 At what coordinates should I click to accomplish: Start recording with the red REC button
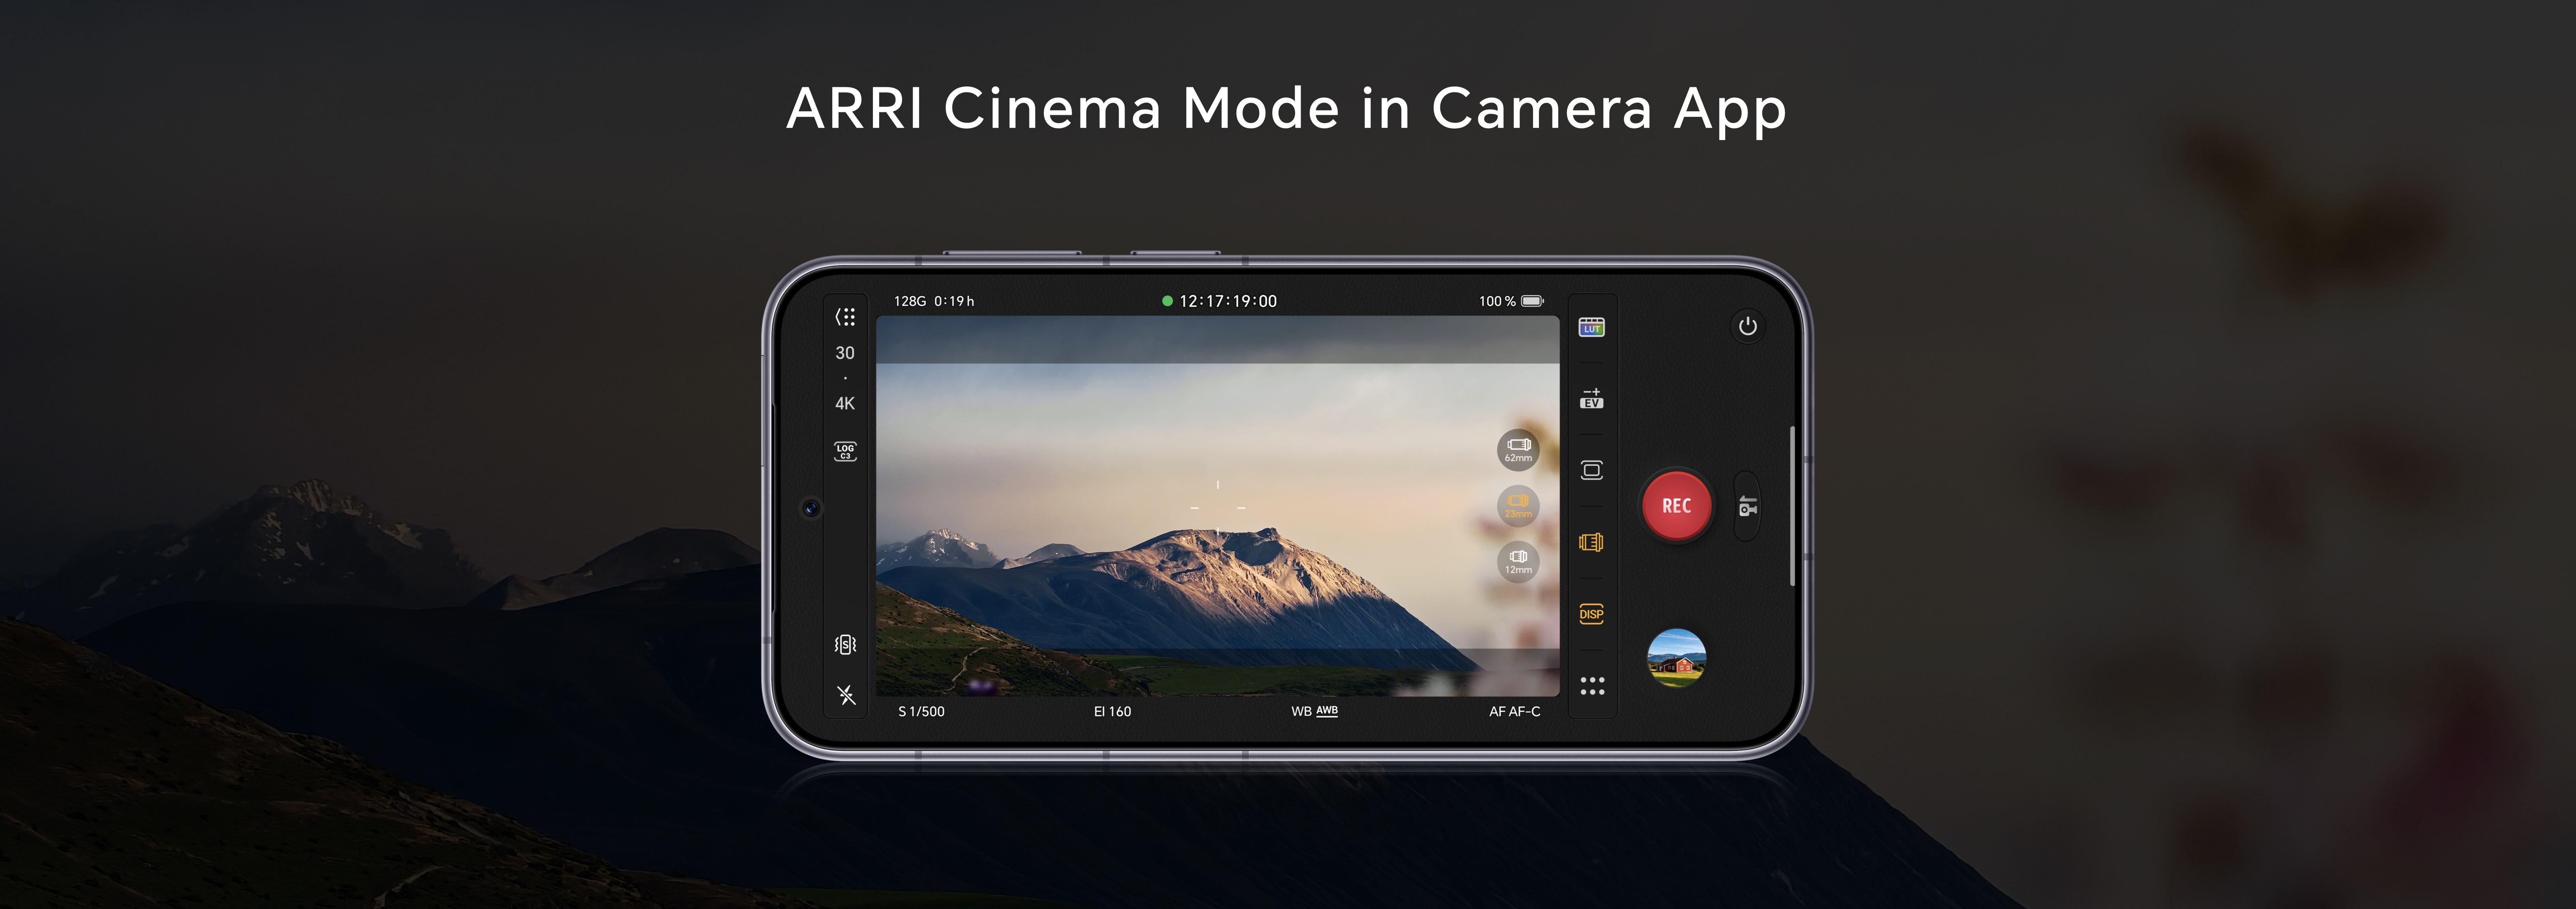click(1677, 506)
